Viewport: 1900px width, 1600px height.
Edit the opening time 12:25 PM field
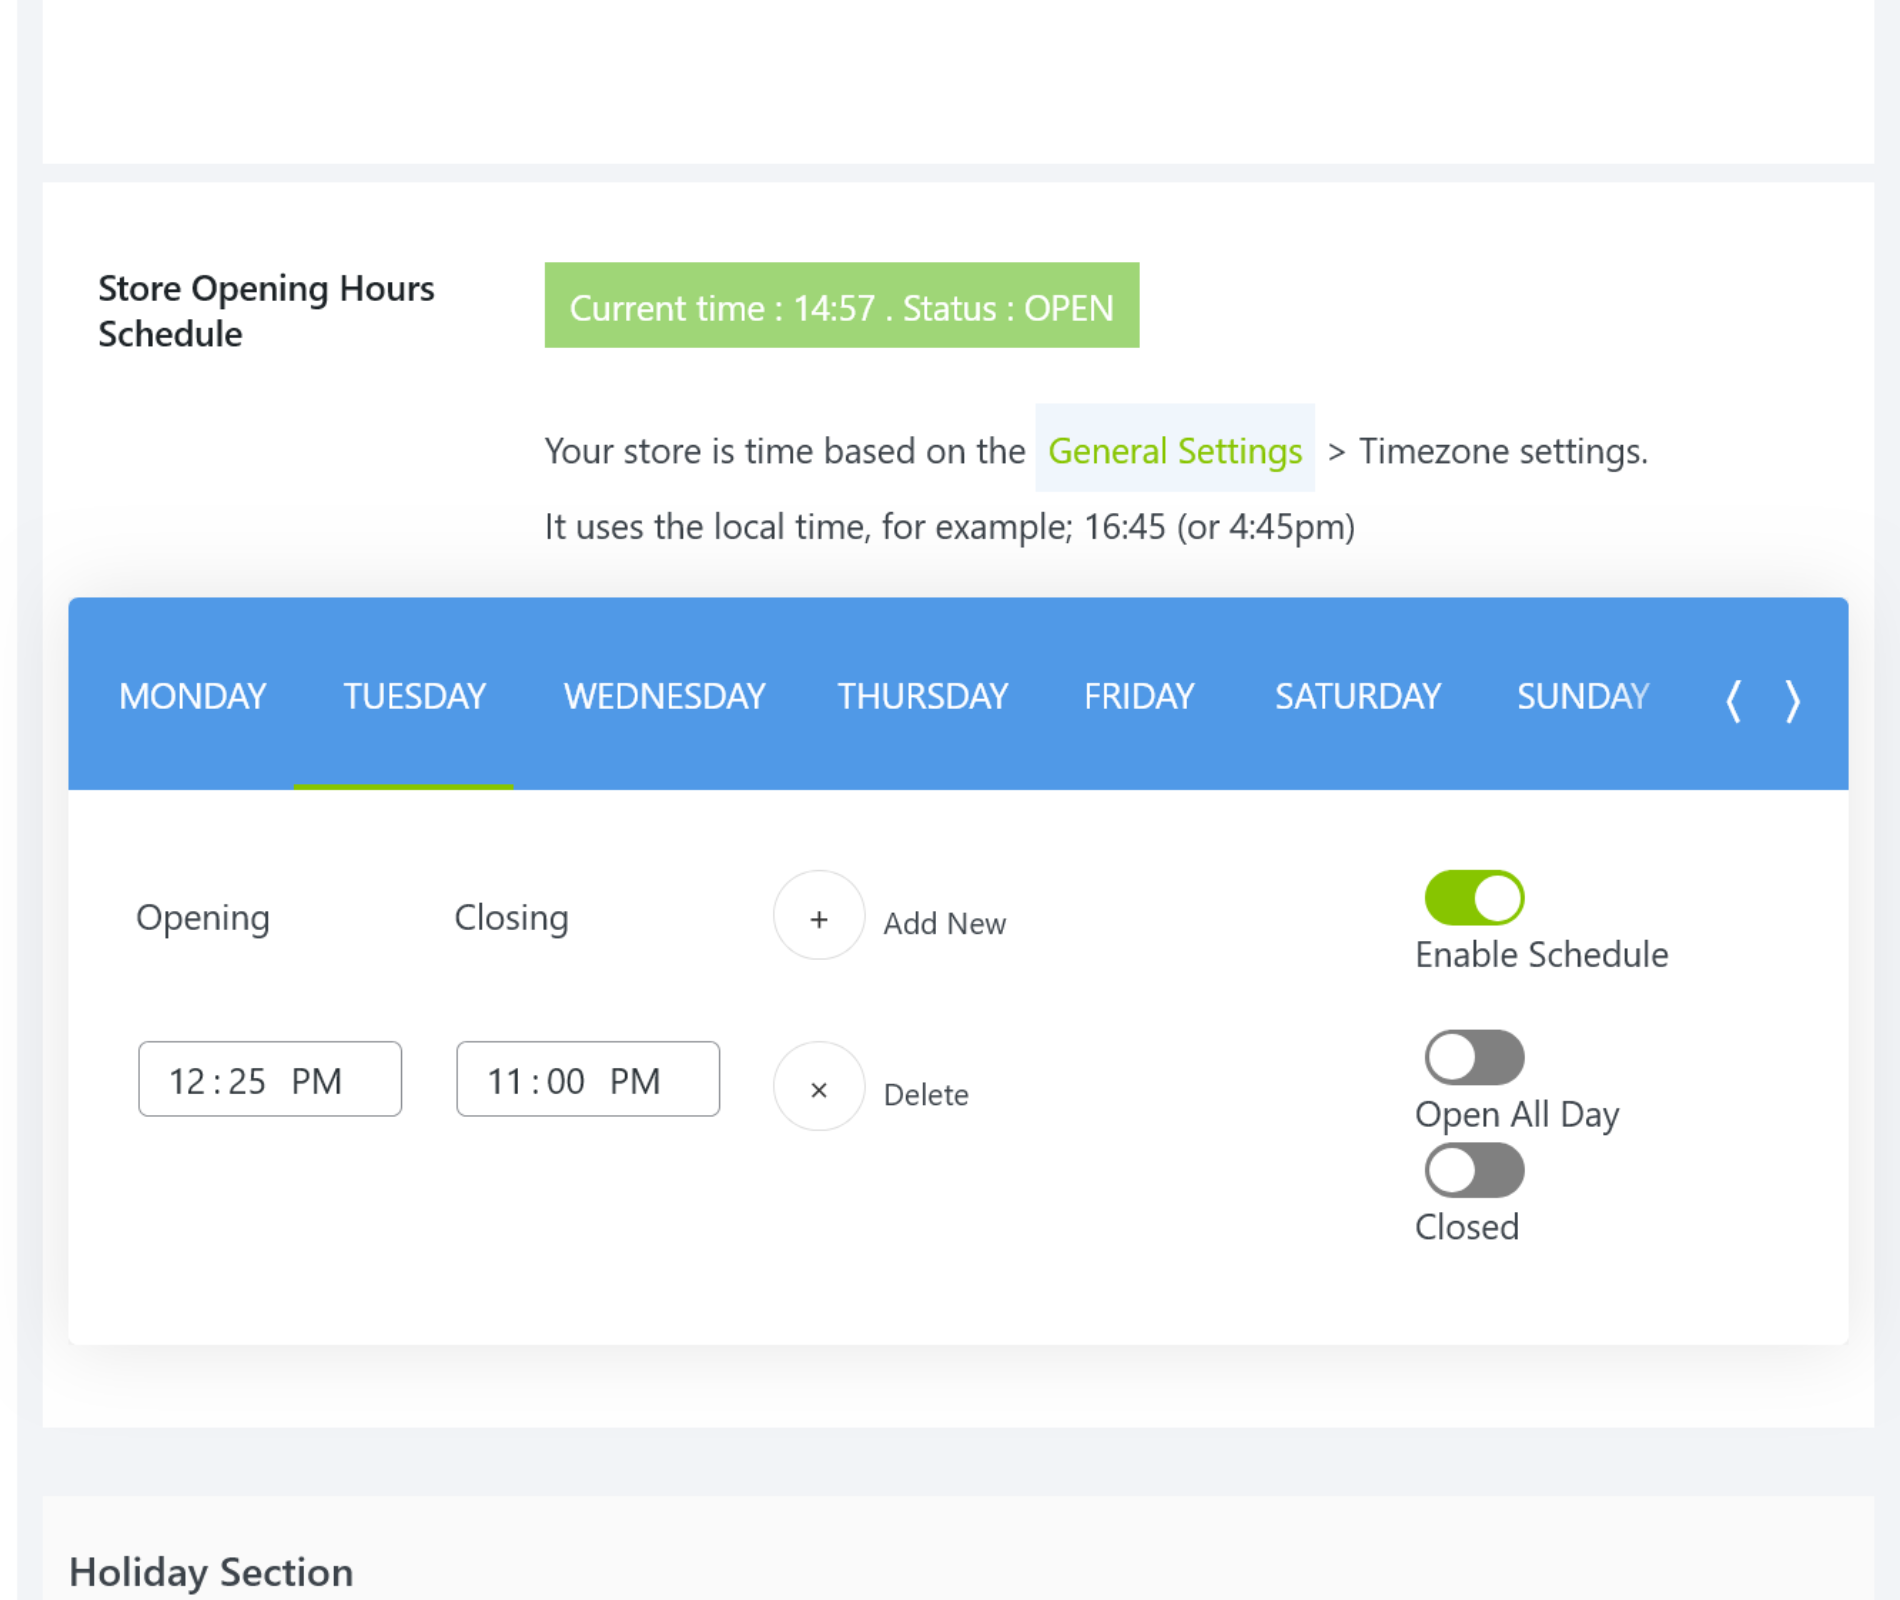pyautogui.click(x=269, y=1080)
